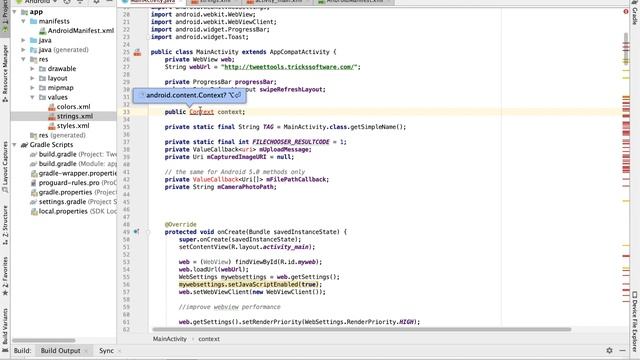Collapse the app module node
640x360 pixels.
pyautogui.click(x=15, y=12)
